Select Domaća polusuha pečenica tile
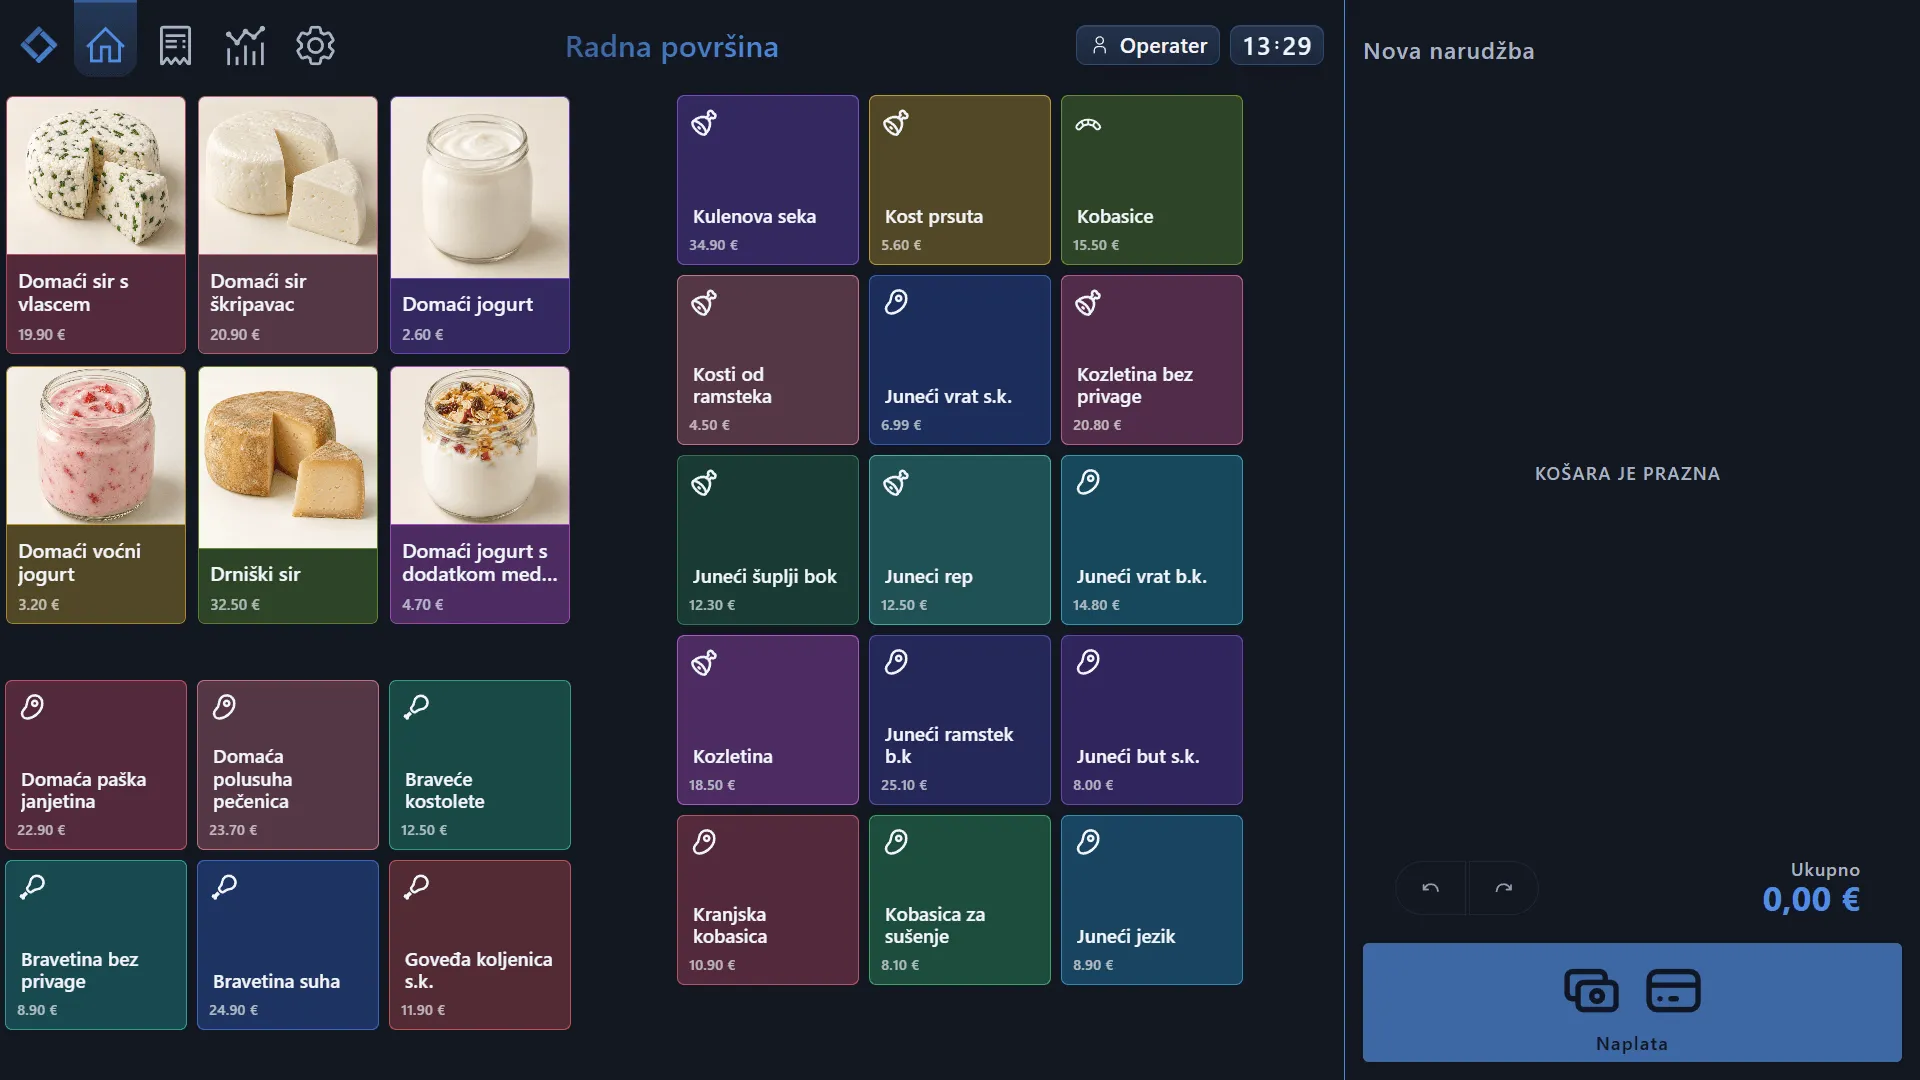Screen dimensions: 1920x1080 pyautogui.click(x=288, y=765)
